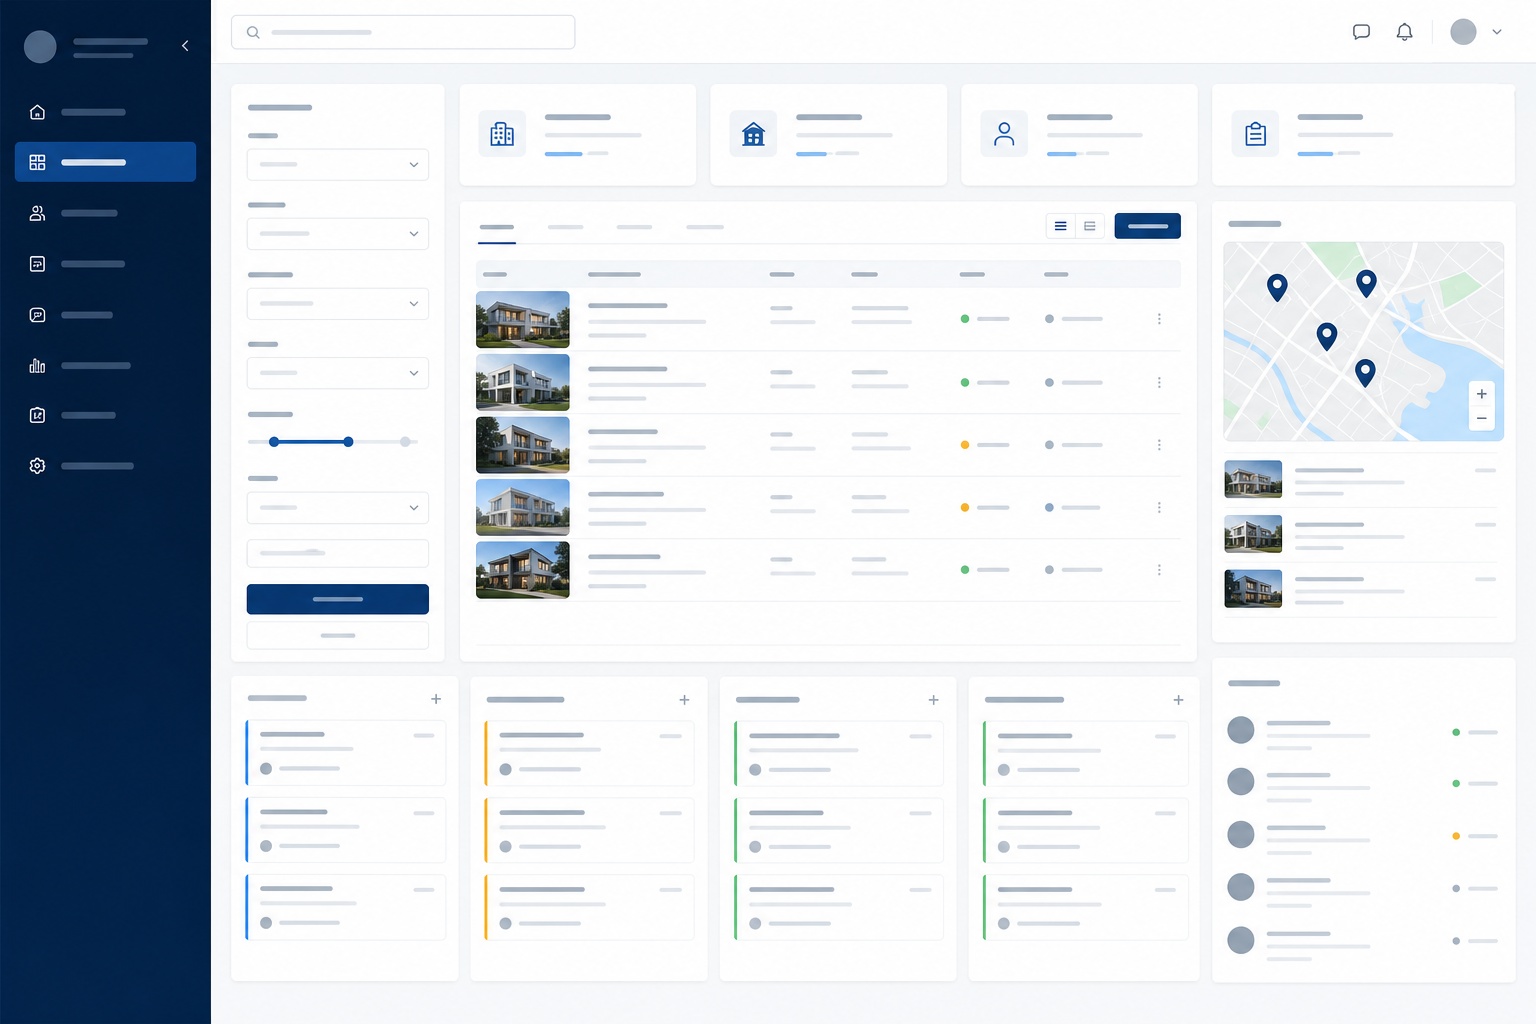Open kebab menu of first property row
Screen dimensions: 1536x1024
click(1159, 319)
